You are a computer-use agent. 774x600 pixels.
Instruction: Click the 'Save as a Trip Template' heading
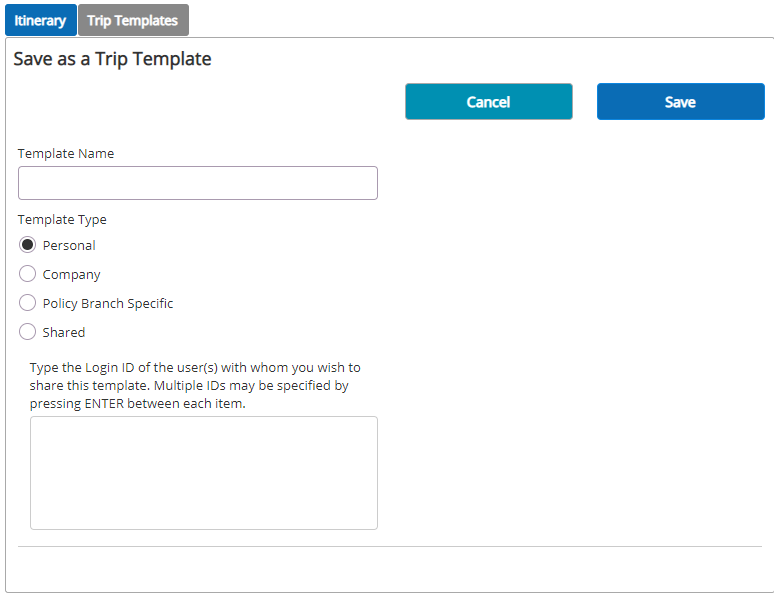[x=113, y=59]
